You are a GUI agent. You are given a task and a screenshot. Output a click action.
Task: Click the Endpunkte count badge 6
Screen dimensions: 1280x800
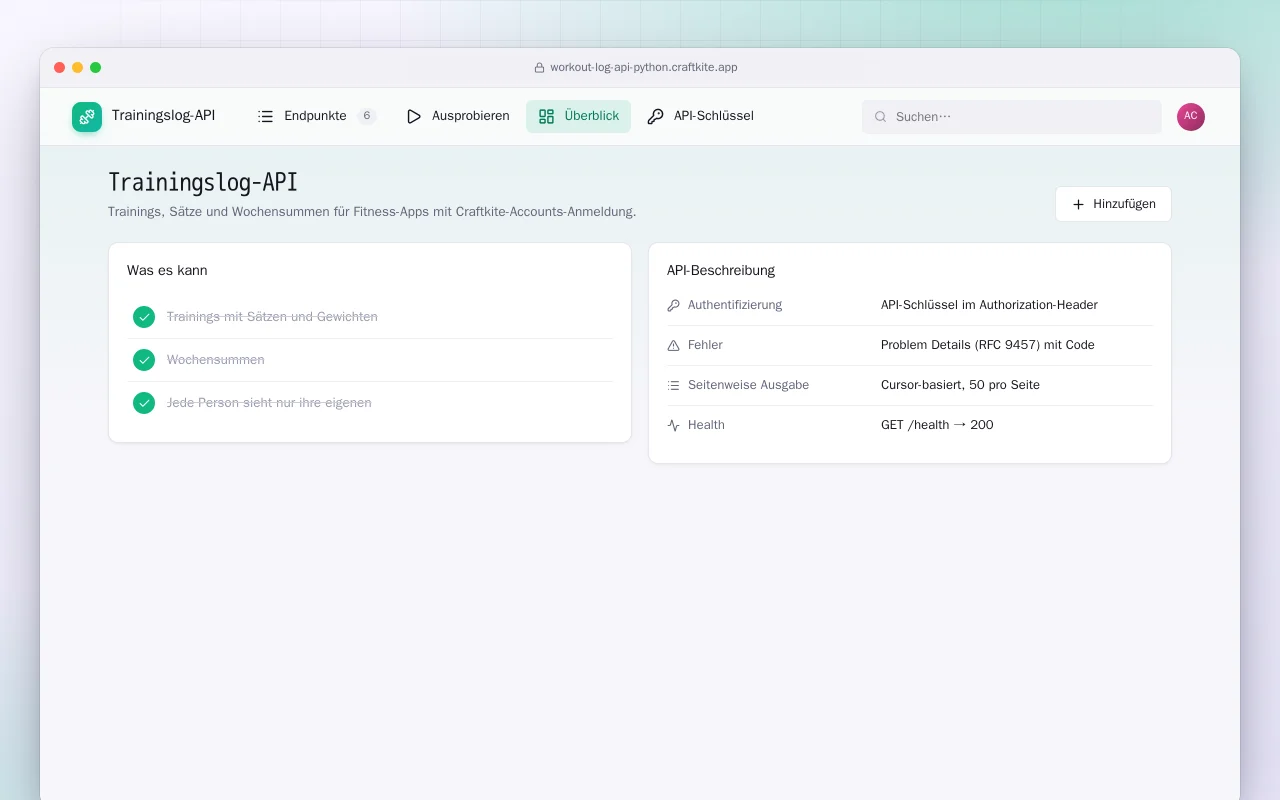[367, 116]
